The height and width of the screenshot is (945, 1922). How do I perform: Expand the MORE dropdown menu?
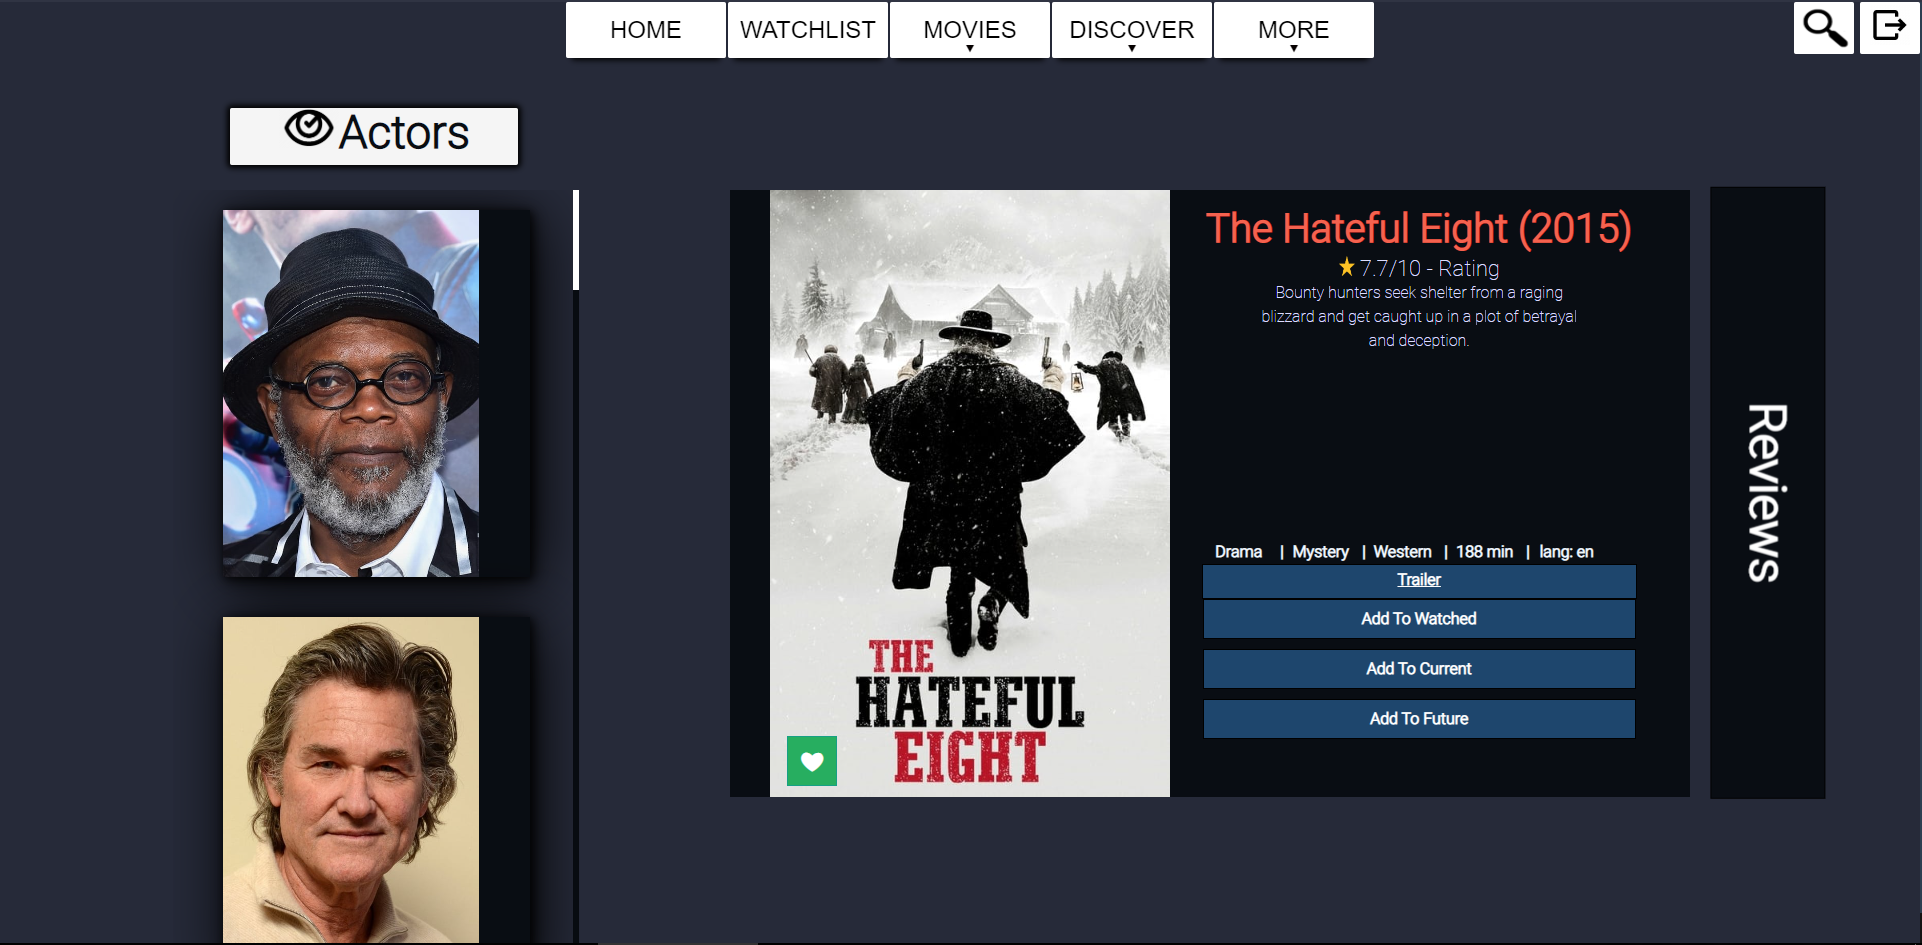pyautogui.click(x=1294, y=30)
